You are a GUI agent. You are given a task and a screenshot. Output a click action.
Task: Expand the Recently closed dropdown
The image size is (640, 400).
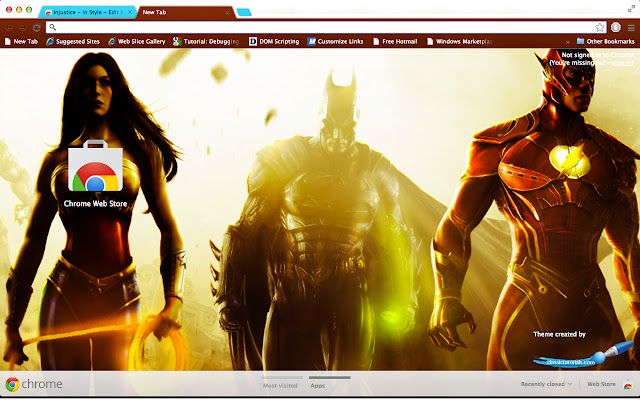(x=546, y=384)
